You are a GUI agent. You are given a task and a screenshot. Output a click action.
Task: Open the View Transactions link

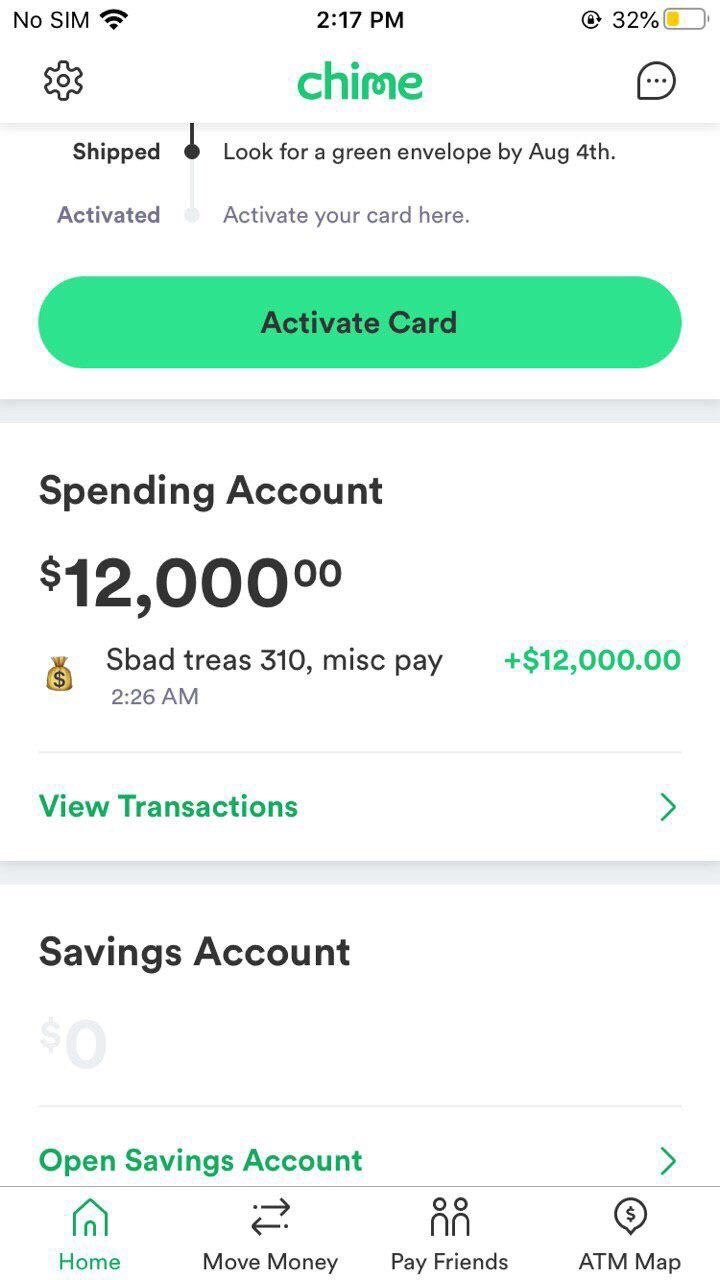pos(168,806)
